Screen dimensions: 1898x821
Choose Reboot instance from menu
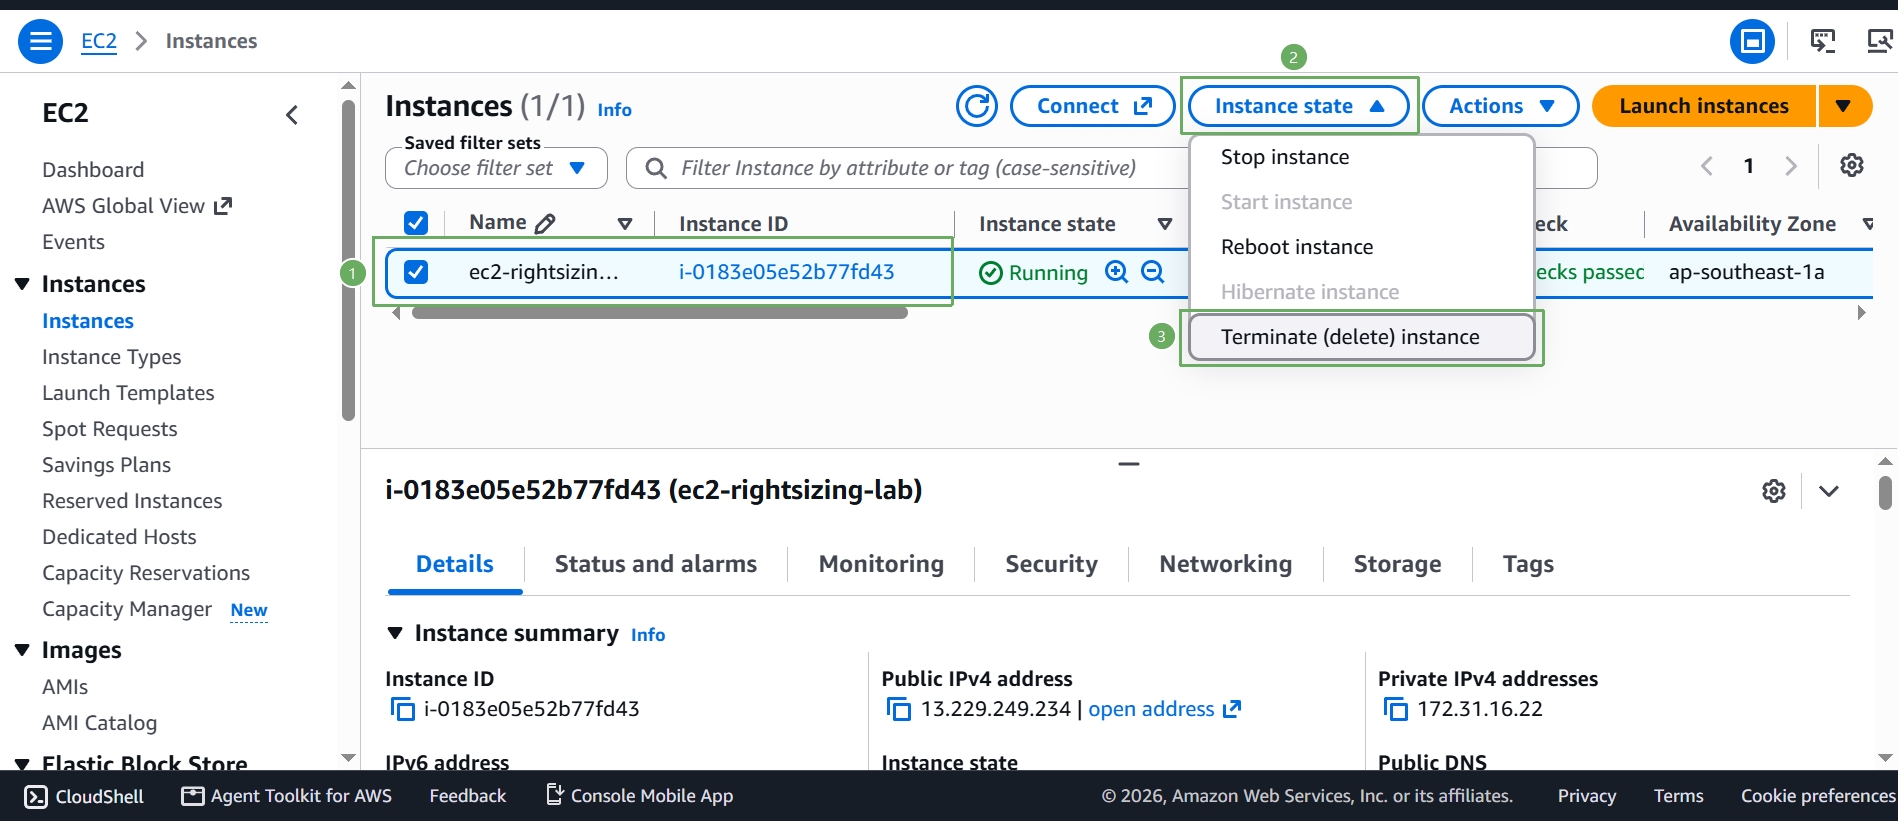coord(1361,247)
